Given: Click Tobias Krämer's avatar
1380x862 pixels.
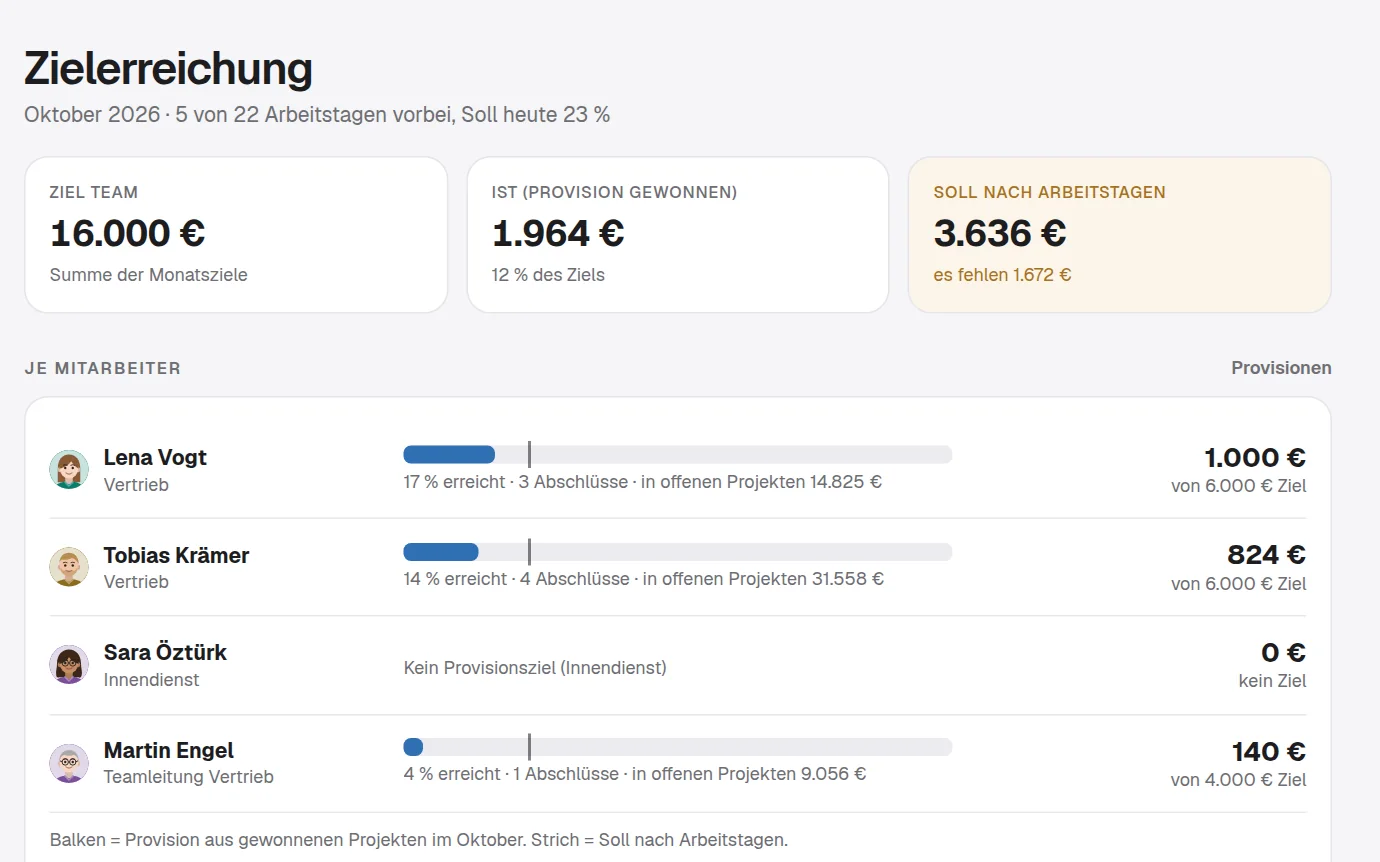Looking at the screenshot, I should [69, 567].
